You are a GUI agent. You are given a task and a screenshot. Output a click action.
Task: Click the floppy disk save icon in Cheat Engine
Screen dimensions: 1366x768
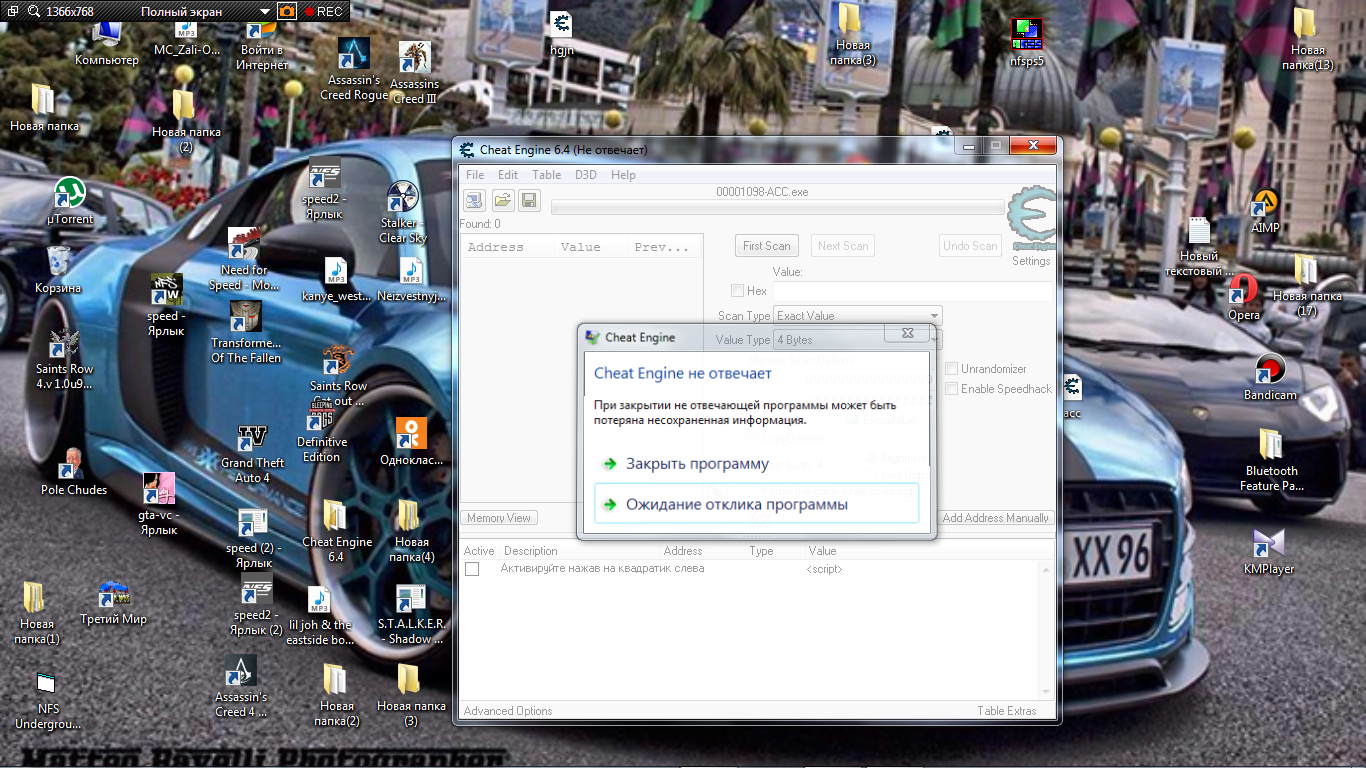529,200
